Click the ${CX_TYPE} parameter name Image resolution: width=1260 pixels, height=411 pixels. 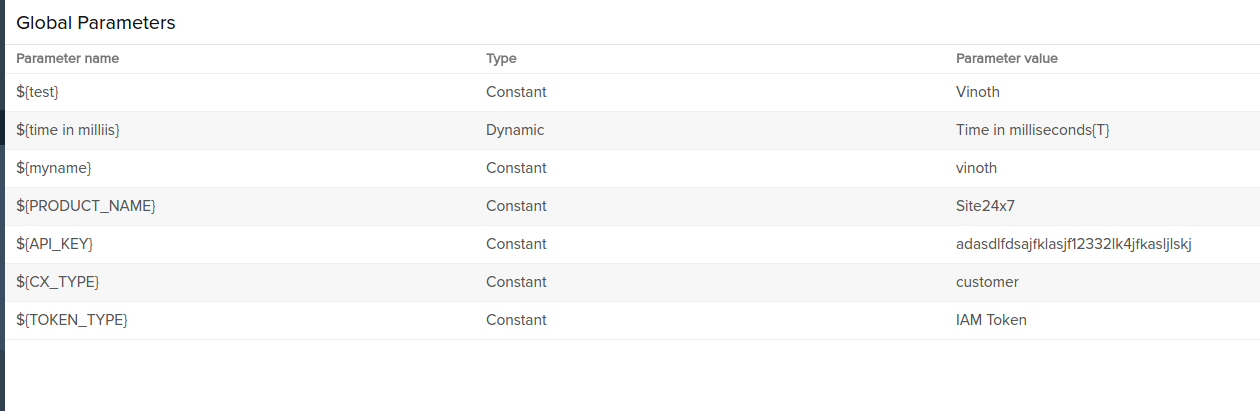click(58, 282)
